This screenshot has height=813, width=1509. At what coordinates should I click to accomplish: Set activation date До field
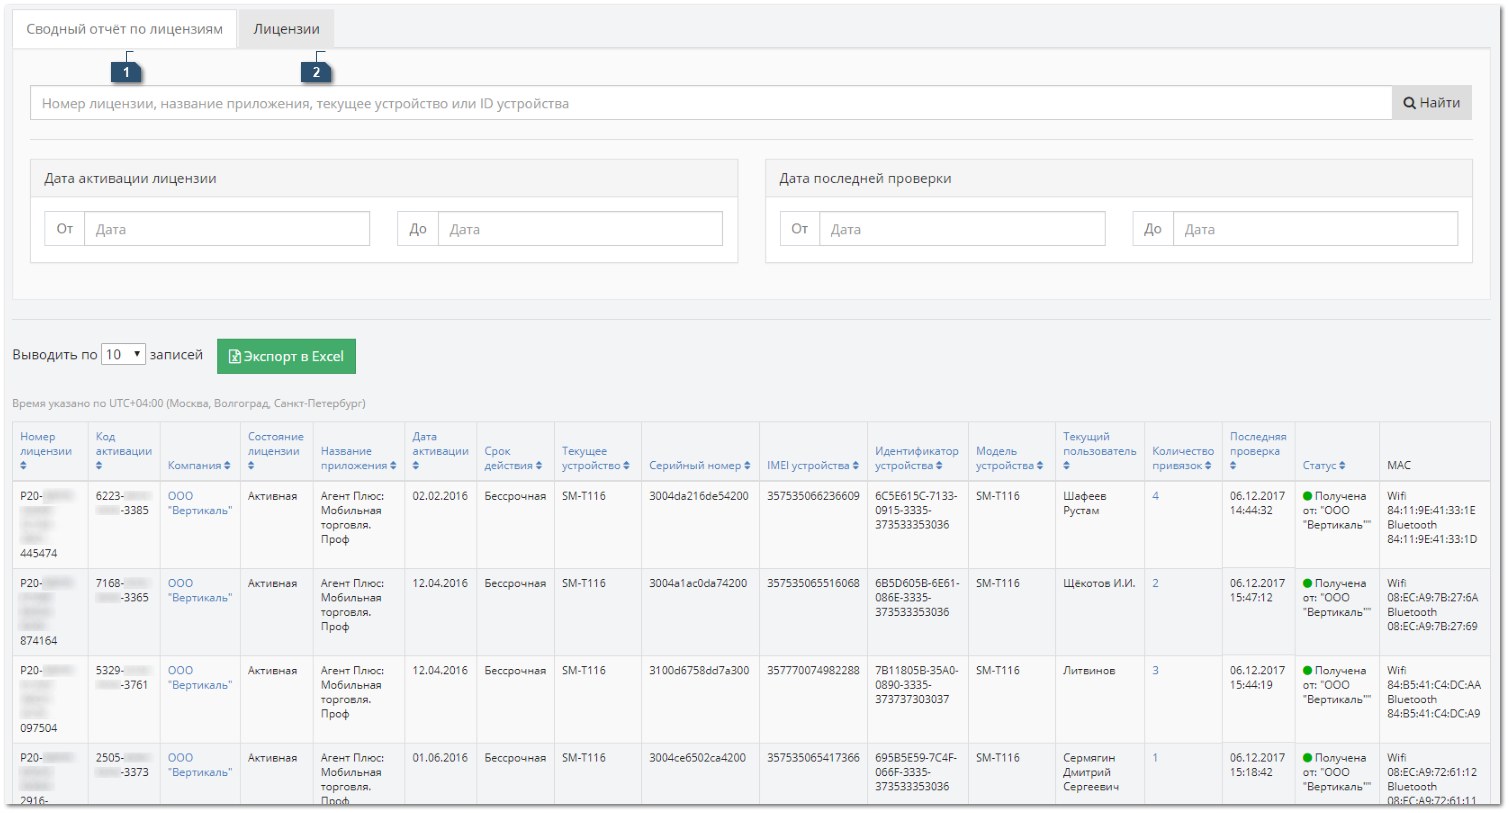[580, 229]
